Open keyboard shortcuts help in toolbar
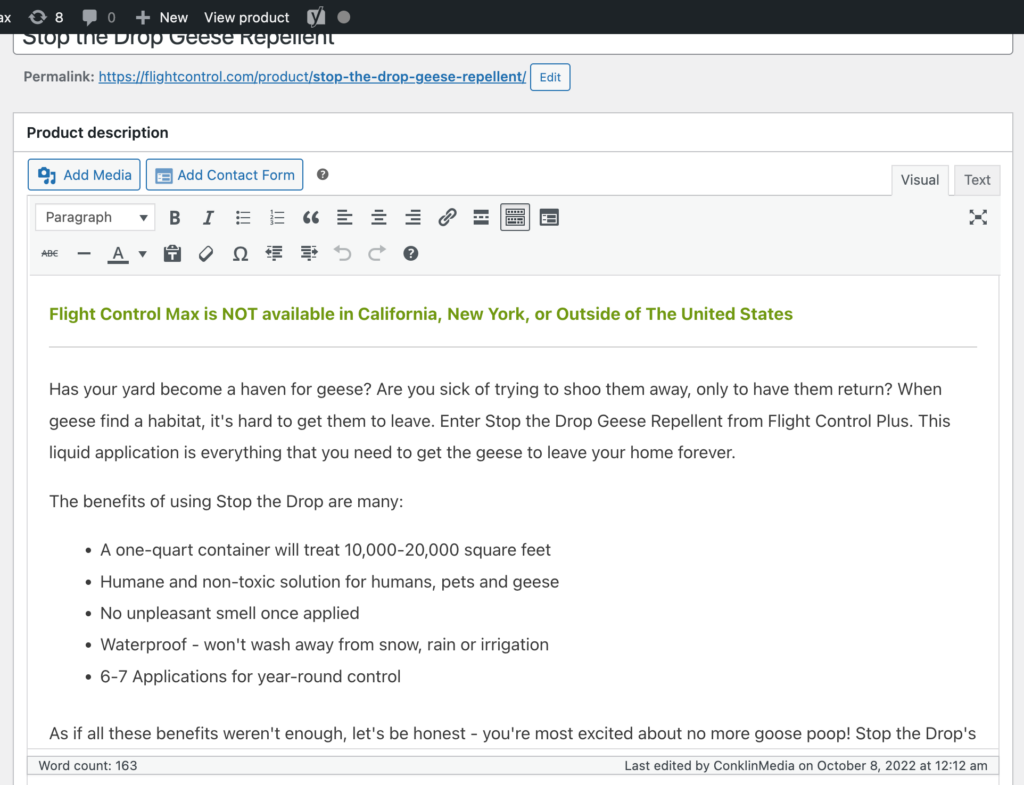 click(411, 253)
